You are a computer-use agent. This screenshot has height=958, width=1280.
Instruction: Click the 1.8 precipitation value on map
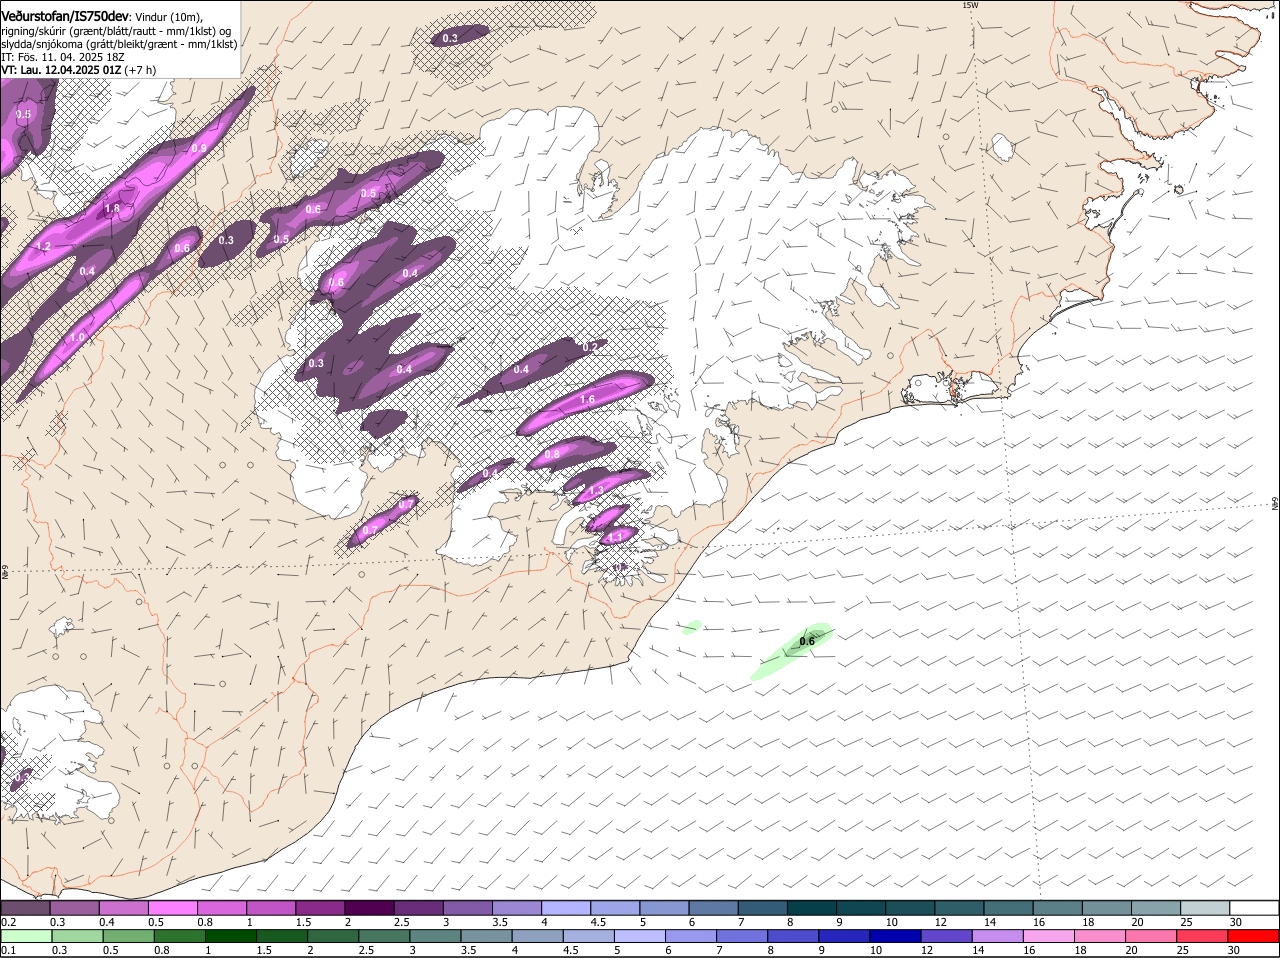[112, 209]
